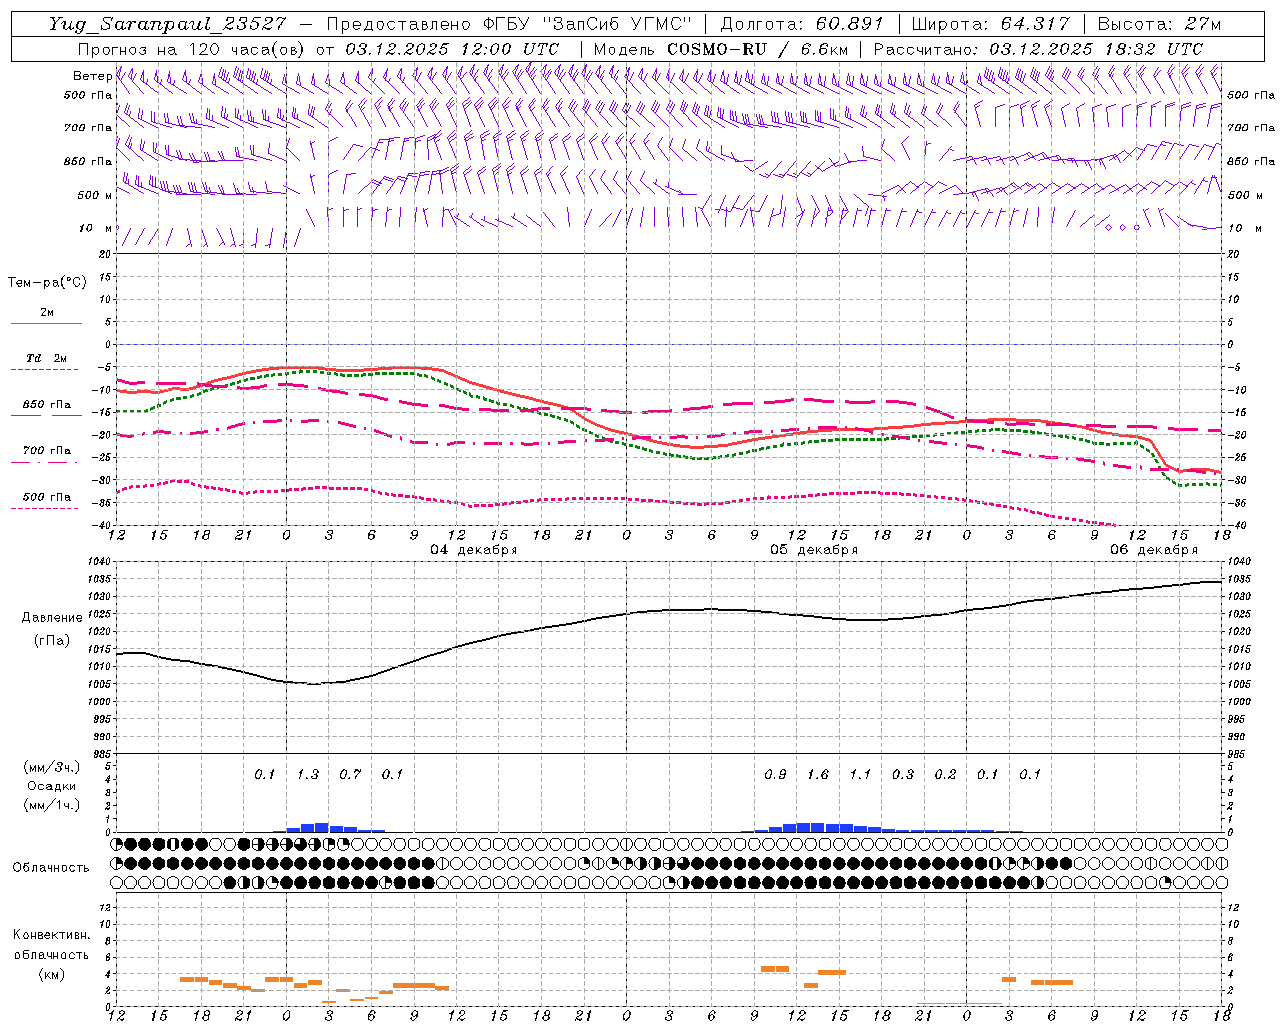Click the forecast start time 03.12.2025 12:00 UTC

click(452, 48)
